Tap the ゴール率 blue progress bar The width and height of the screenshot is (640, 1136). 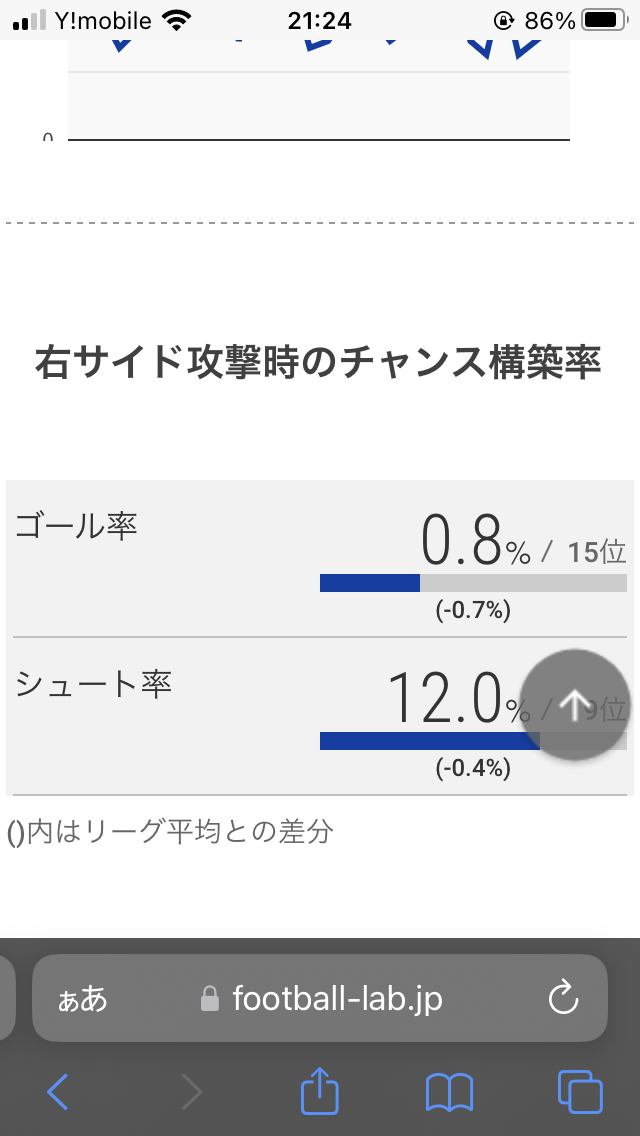370,583
